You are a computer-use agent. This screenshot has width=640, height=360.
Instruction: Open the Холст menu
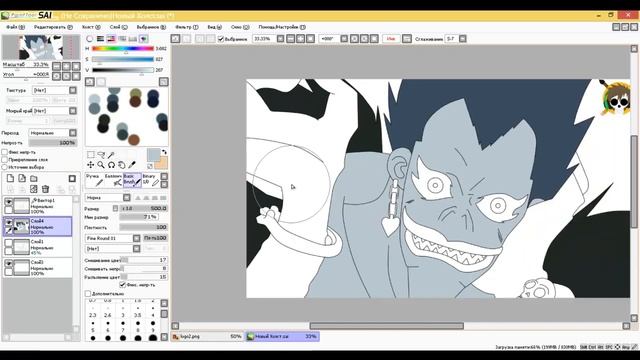(x=91, y=27)
